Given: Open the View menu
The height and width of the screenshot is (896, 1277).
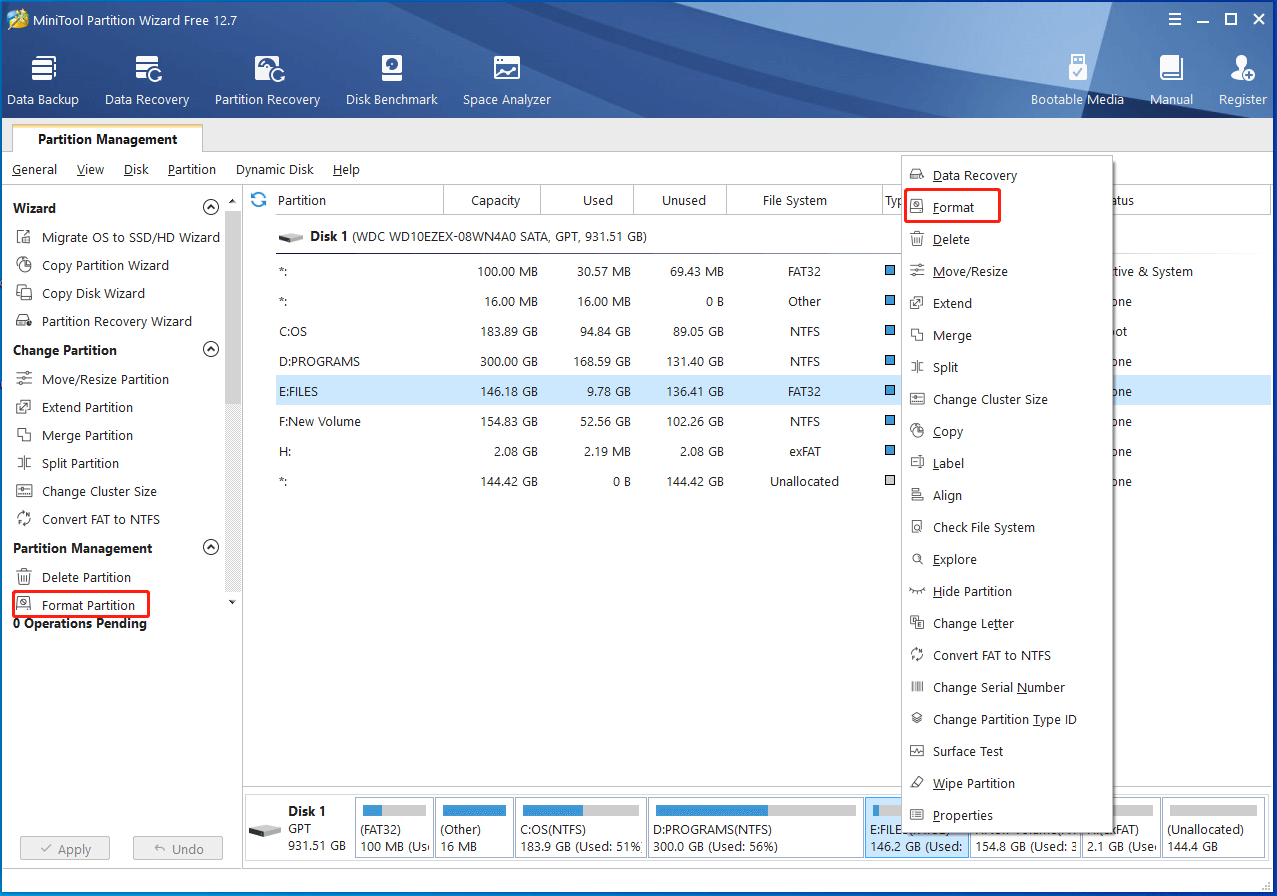Looking at the screenshot, I should click(90, 169).
